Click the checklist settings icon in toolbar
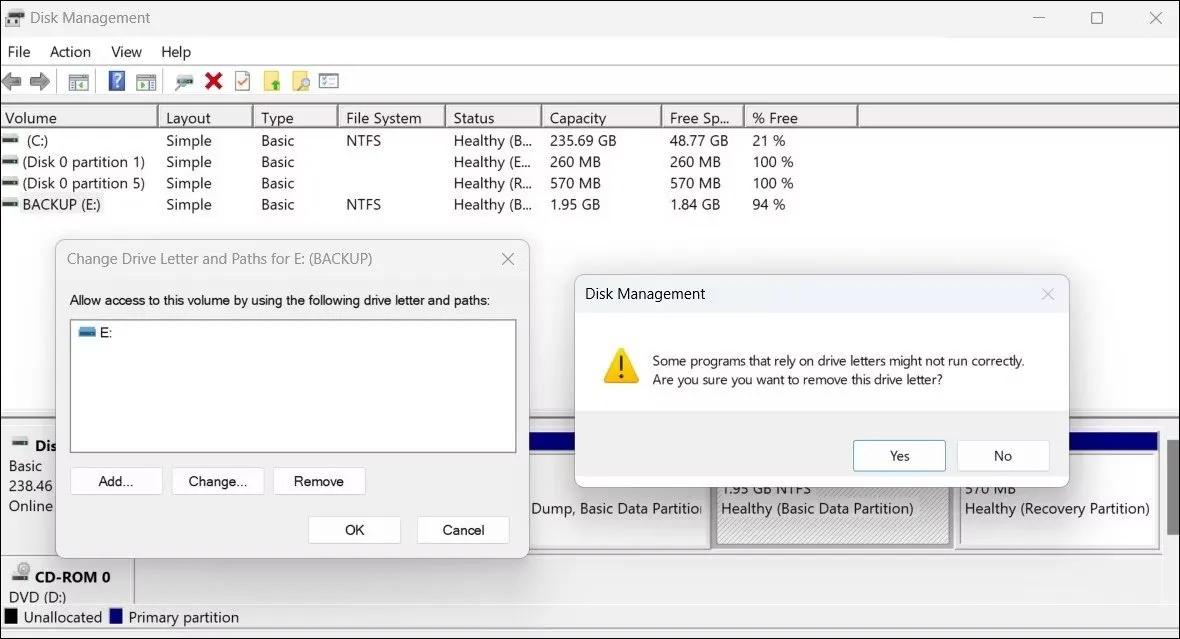This screenshot has height=639, width=1180. [x=329, y=82]
